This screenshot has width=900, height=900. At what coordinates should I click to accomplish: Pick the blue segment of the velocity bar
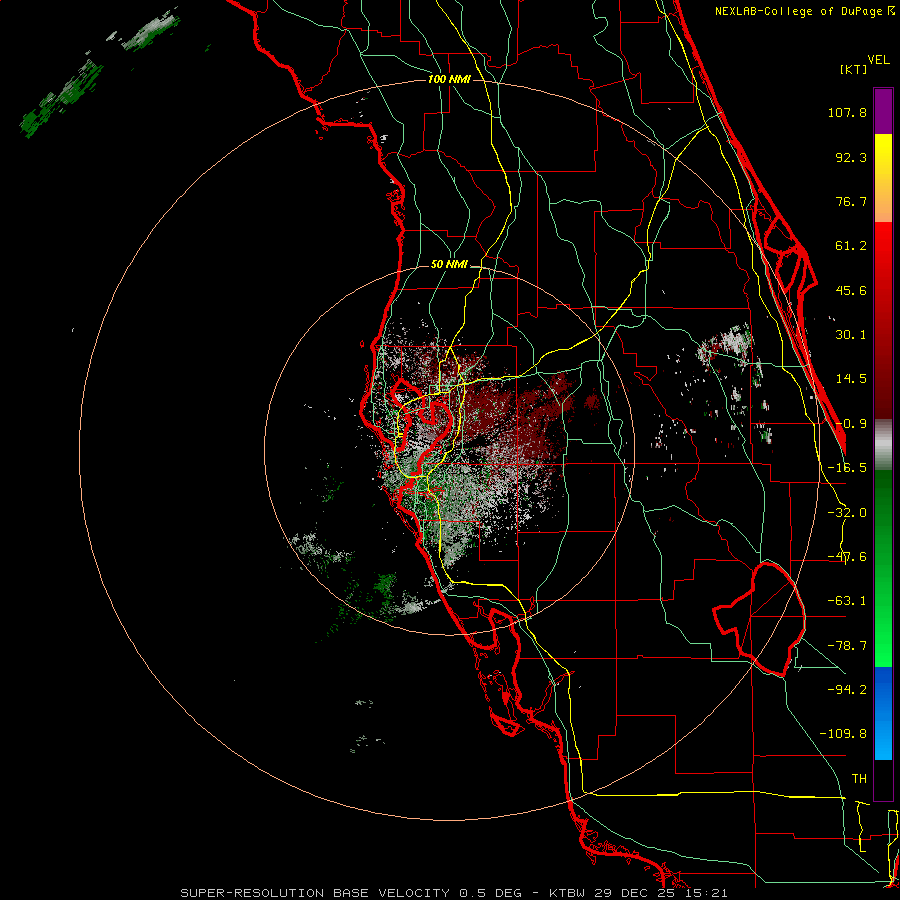(x=883, y=713)
